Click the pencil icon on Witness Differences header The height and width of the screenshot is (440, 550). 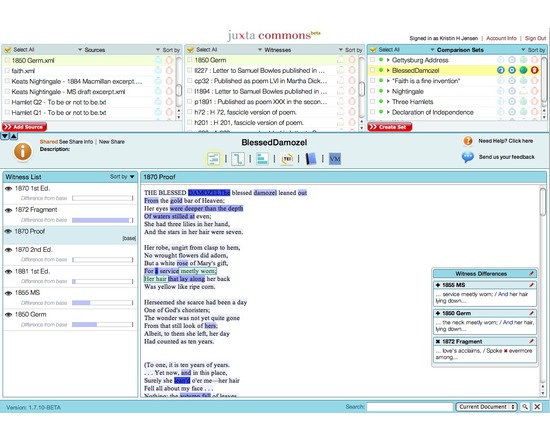coord(531,273)
